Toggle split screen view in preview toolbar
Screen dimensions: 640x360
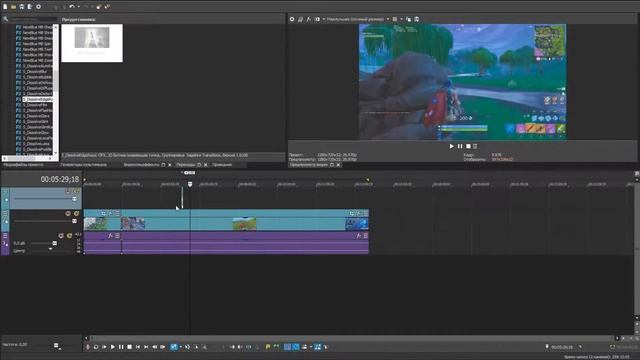pos(317,19)
